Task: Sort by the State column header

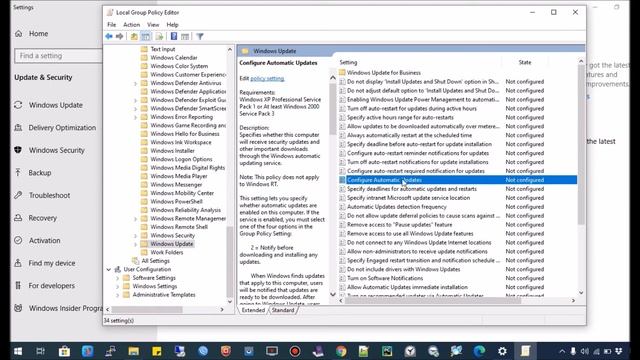Action: [x=524, y=62]
